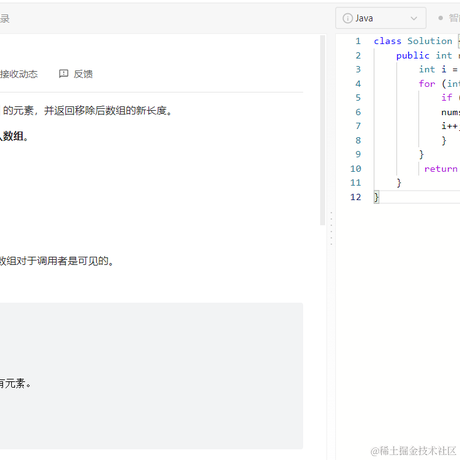Click the vertical panel splitter handle dots

tap(331, 229)
